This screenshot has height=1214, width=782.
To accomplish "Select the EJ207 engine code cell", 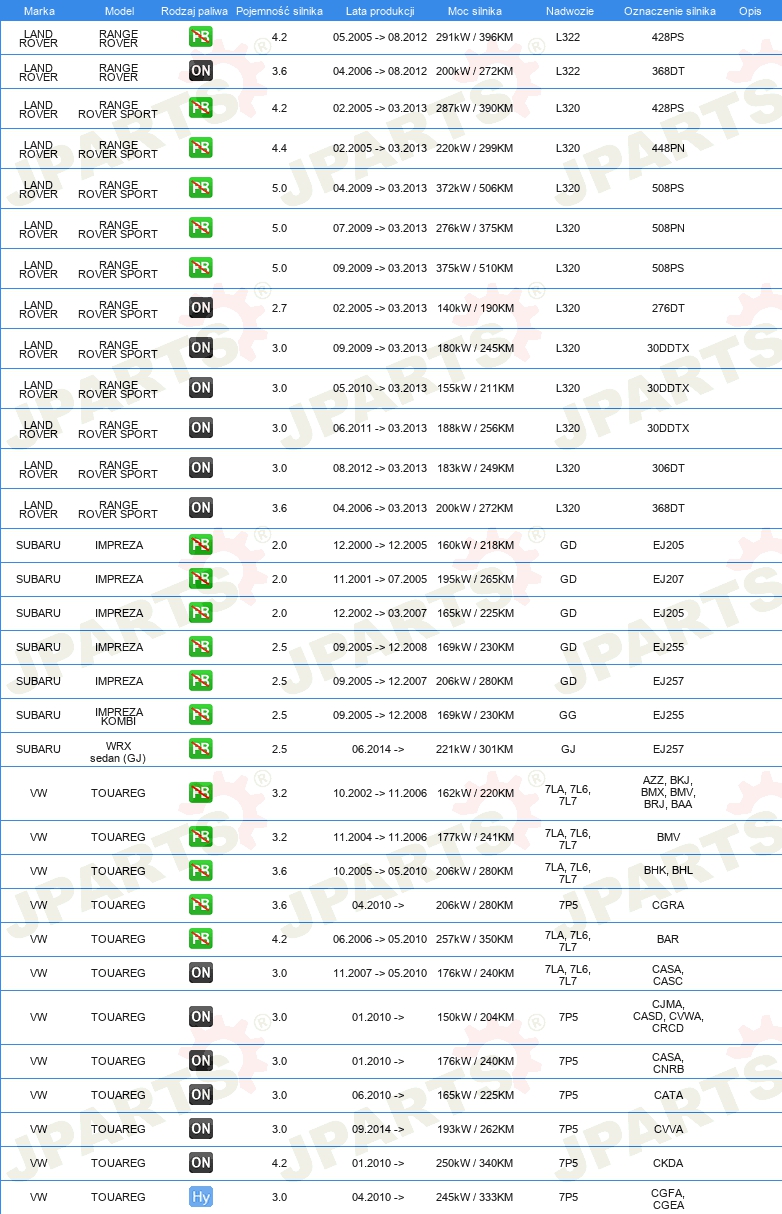I will [x=668, y=579].
